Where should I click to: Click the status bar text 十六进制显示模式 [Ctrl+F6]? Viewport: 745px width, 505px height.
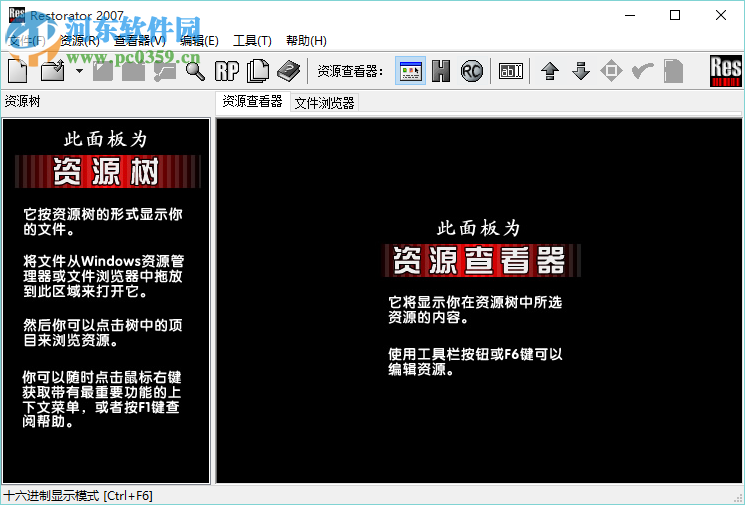[x=78, y=496]
